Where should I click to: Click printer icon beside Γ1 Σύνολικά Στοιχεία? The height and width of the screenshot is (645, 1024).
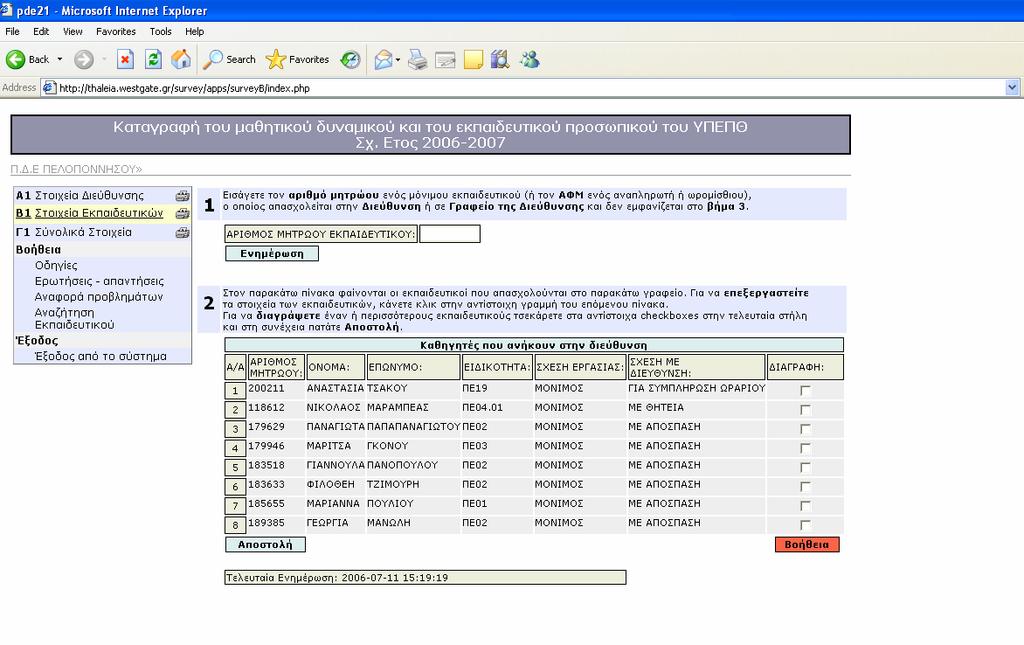click(182, 232)
